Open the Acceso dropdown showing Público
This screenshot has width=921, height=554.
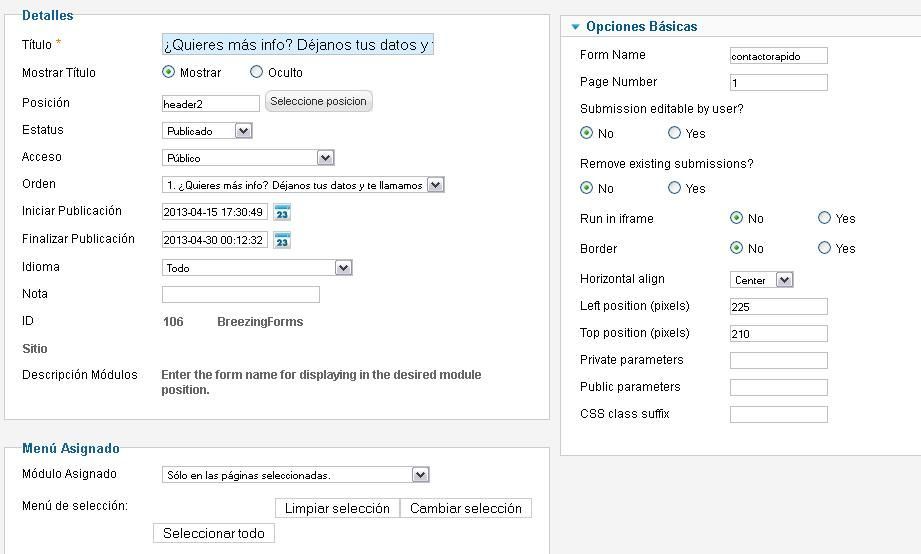click(x=248, y=157)
